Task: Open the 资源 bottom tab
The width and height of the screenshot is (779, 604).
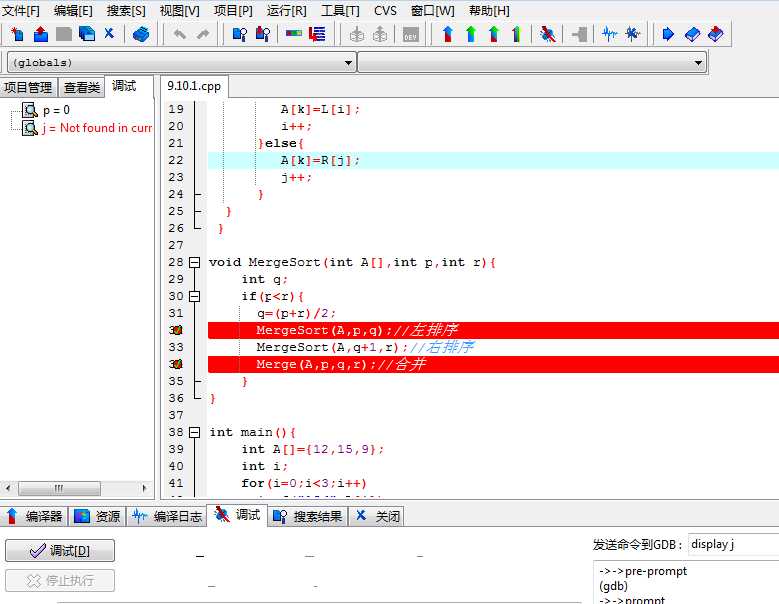Action: pyautogui.click(x=97, y=517)
